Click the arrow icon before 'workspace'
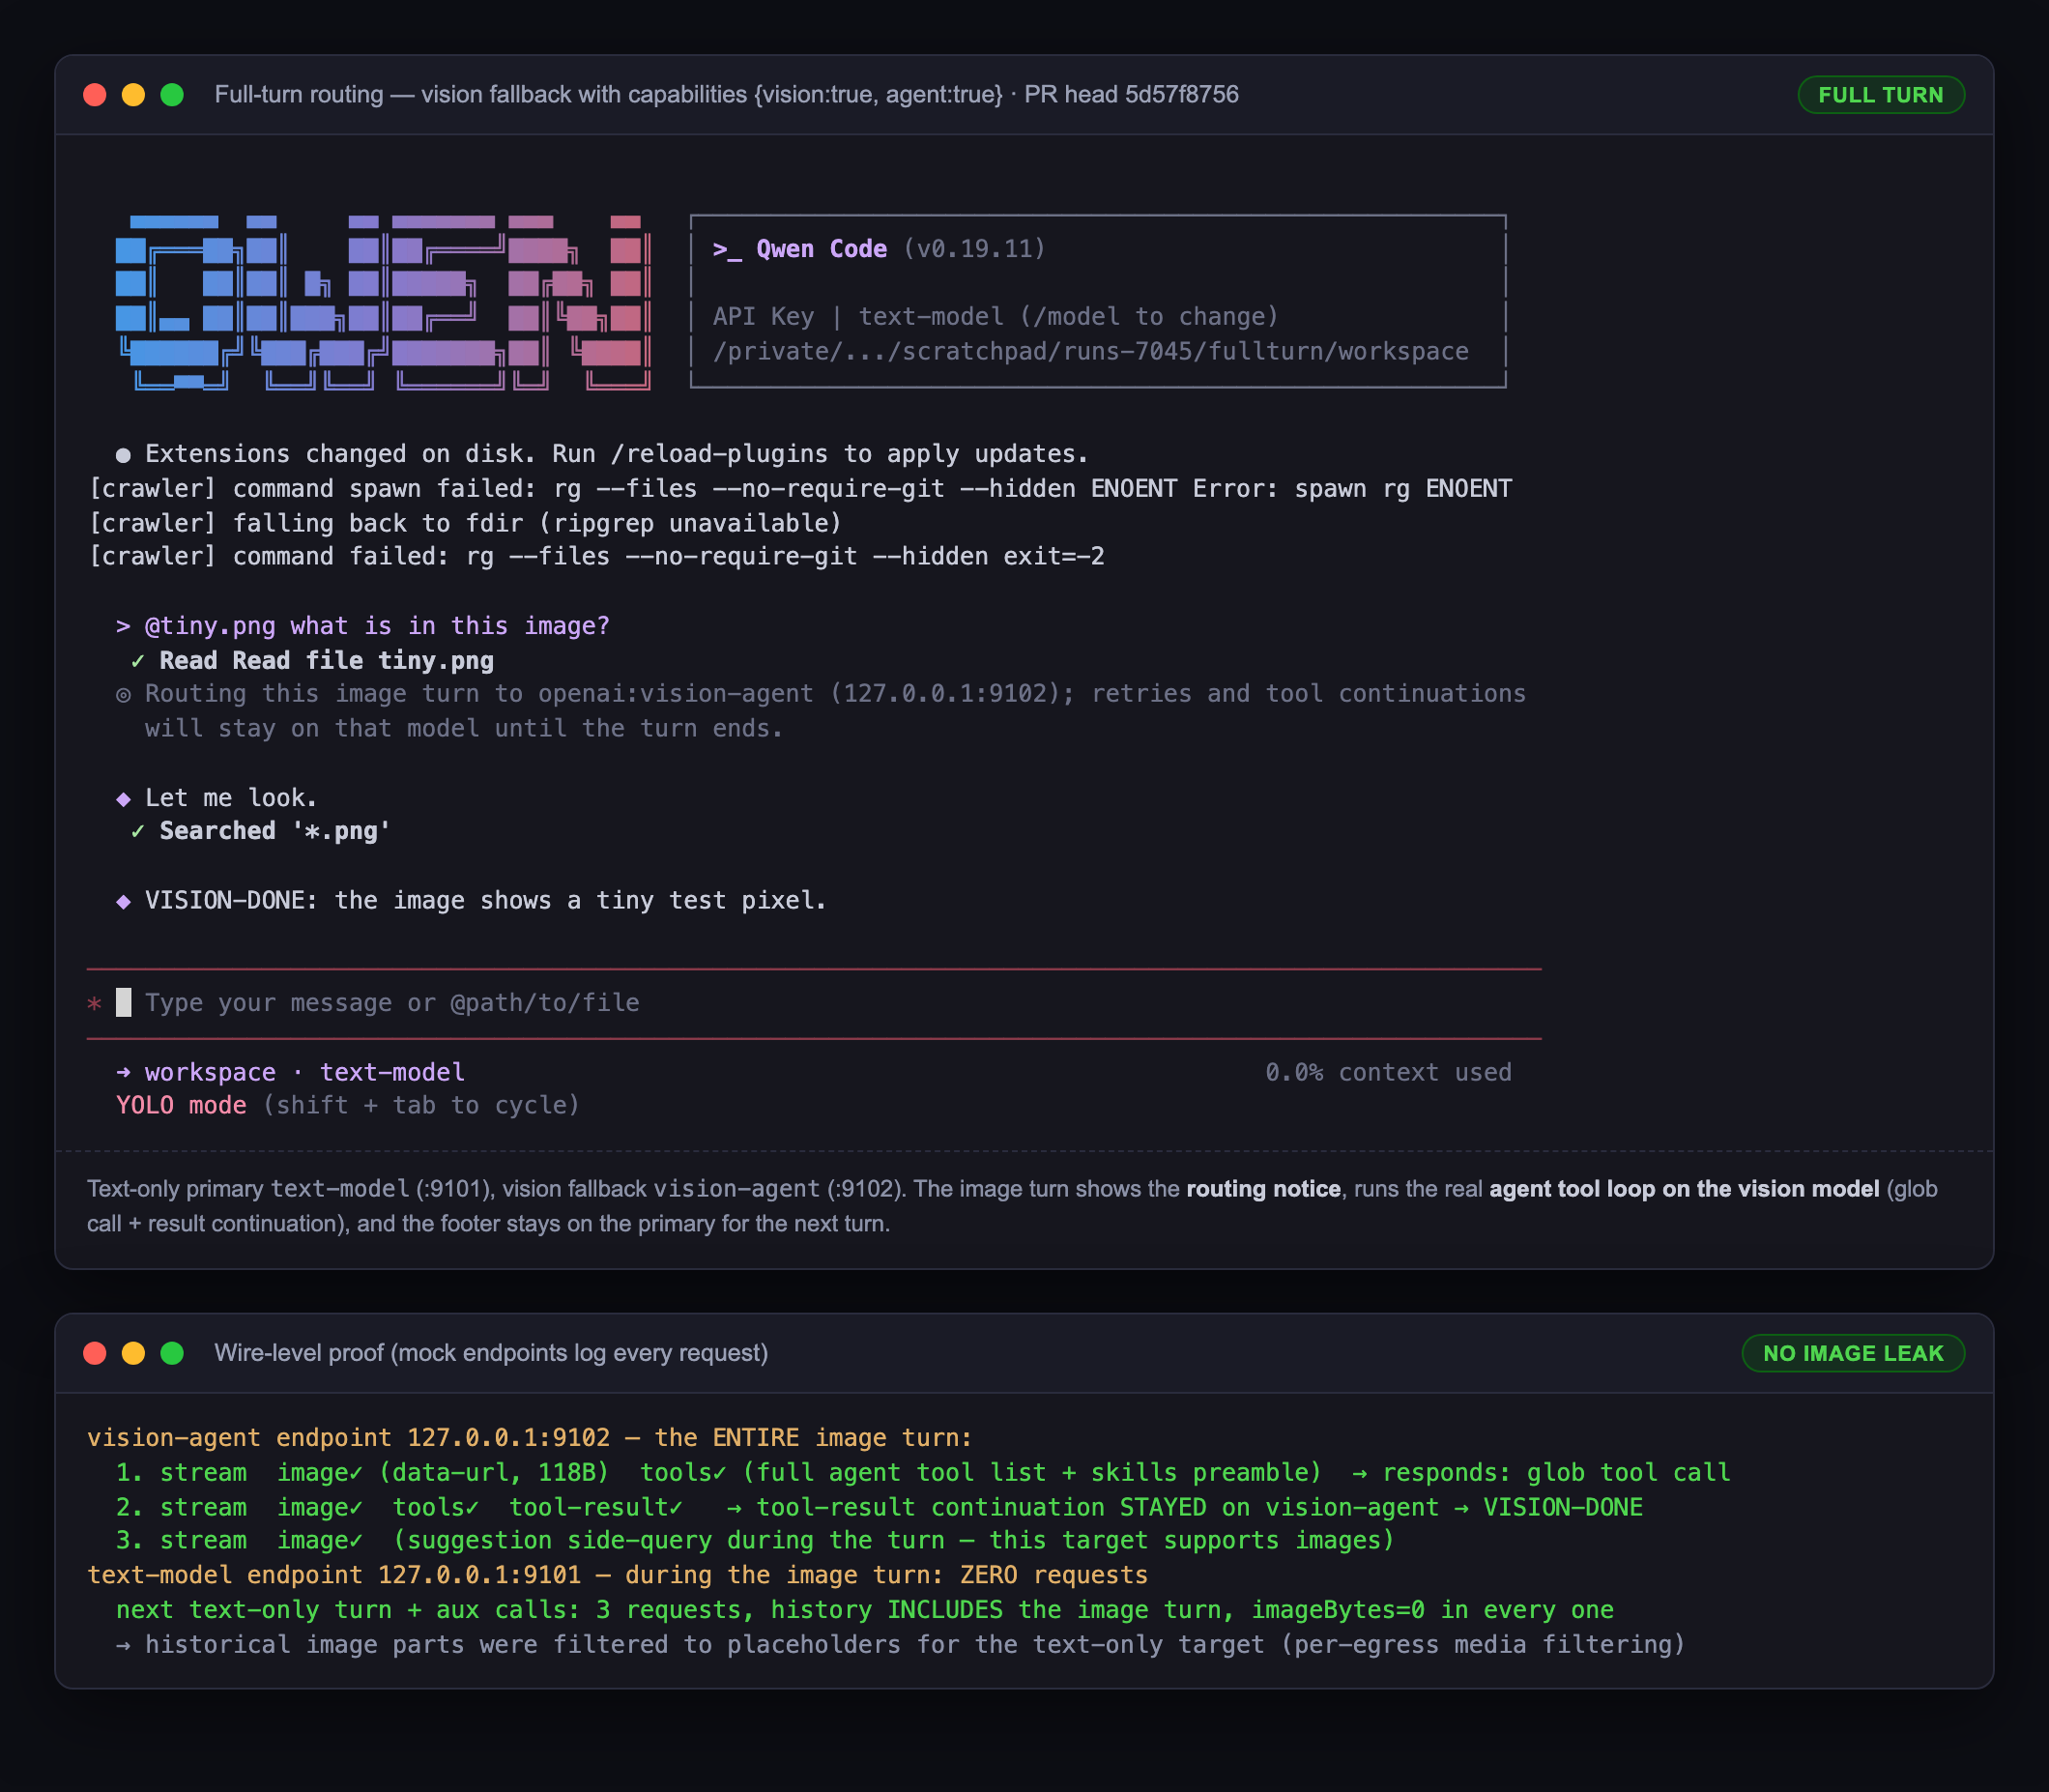The height and width of the screenshot is (1792, 2049). (x=123, y=1072)
